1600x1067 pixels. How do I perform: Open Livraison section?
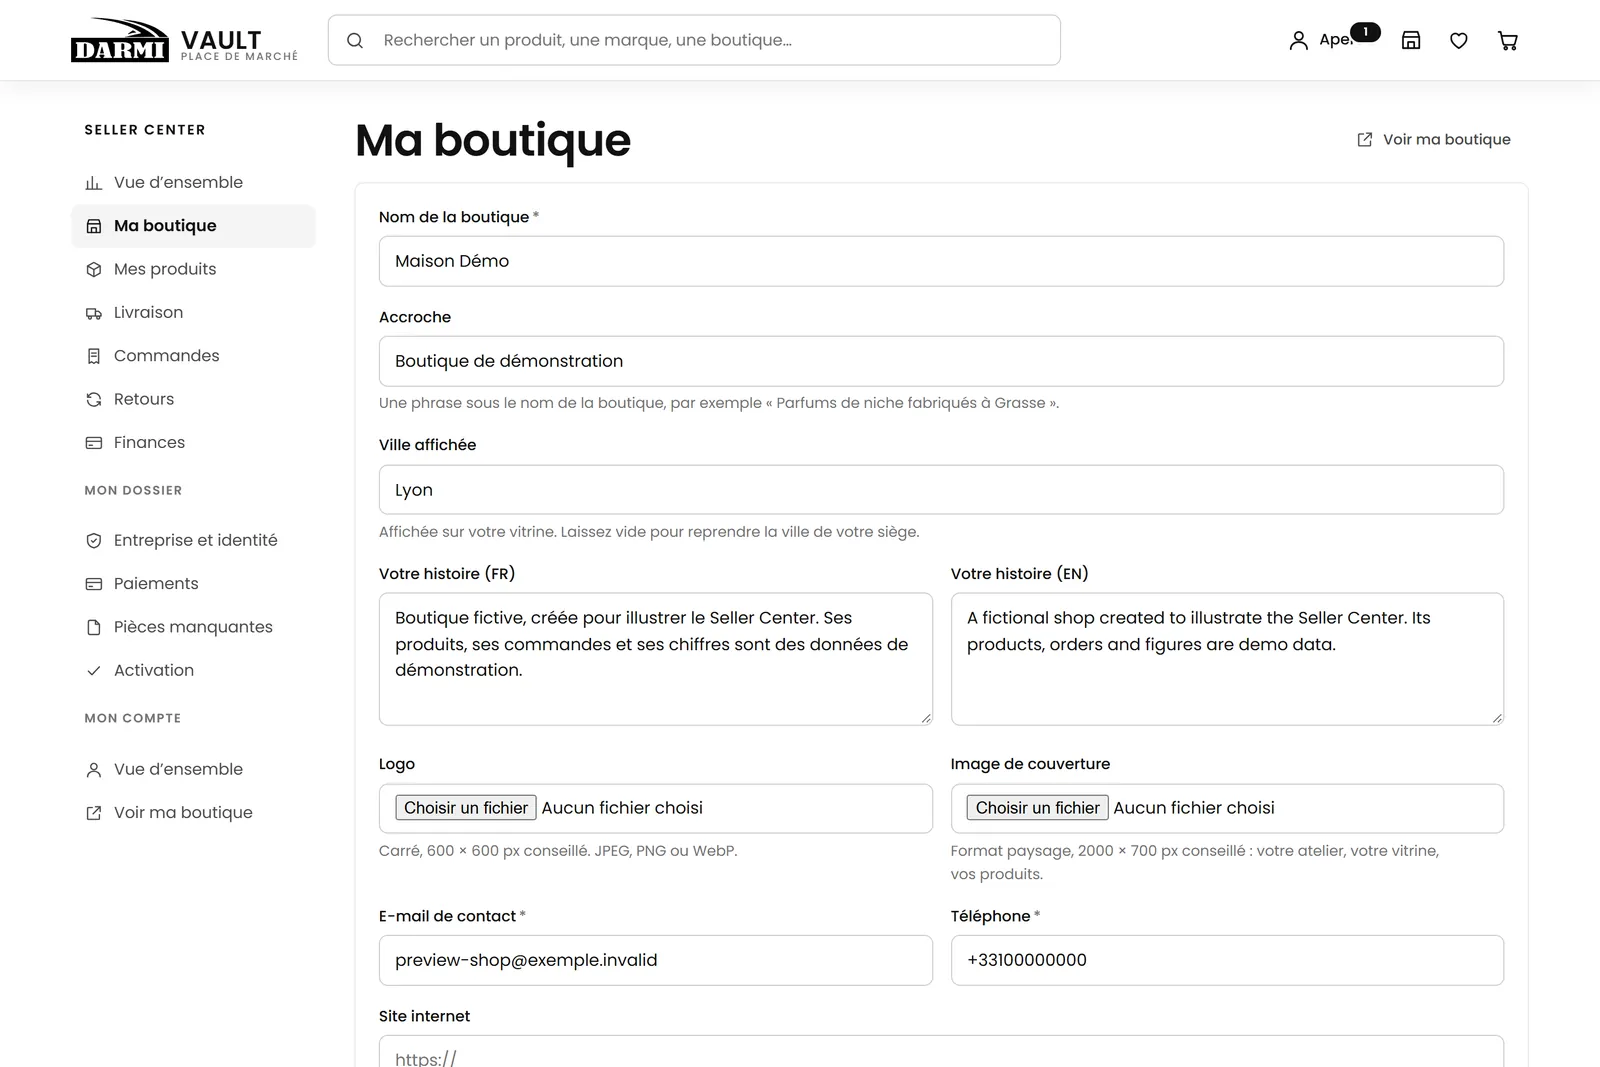point(193,312)
